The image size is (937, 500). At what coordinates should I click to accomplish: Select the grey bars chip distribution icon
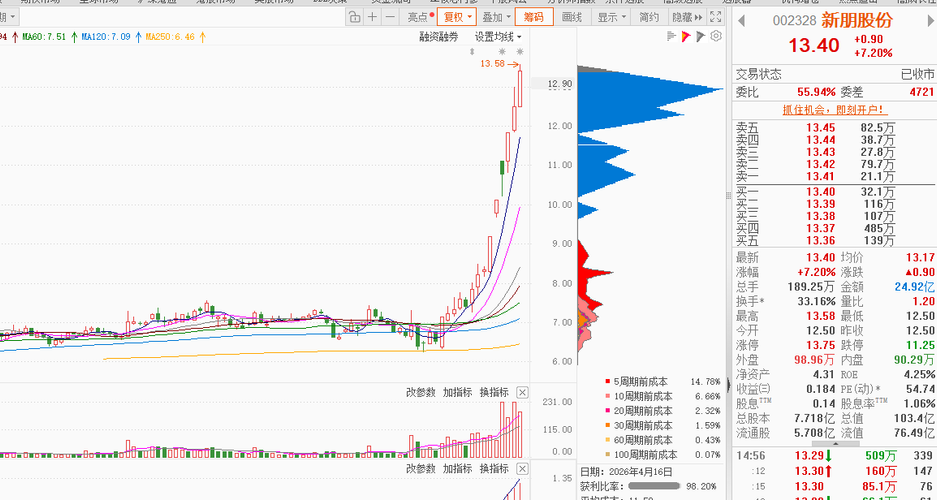pyautogui.click(x=670, y=36)
